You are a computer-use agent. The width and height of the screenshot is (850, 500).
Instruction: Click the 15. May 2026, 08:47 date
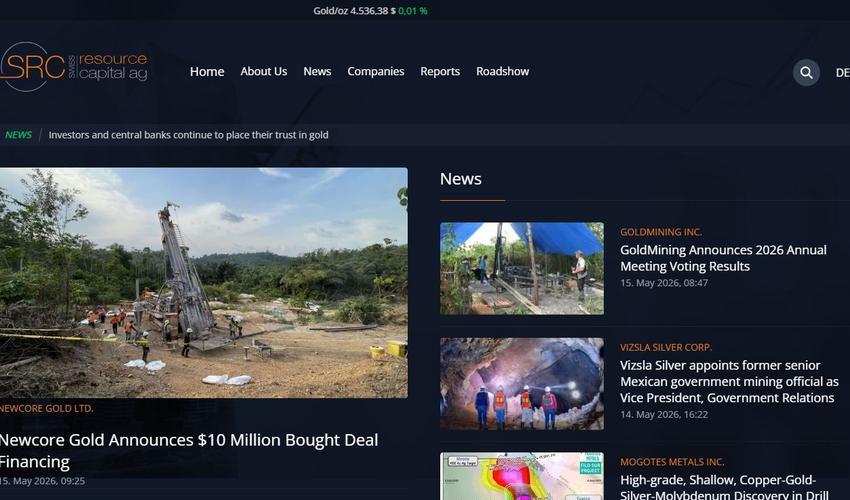coord(664,283)
